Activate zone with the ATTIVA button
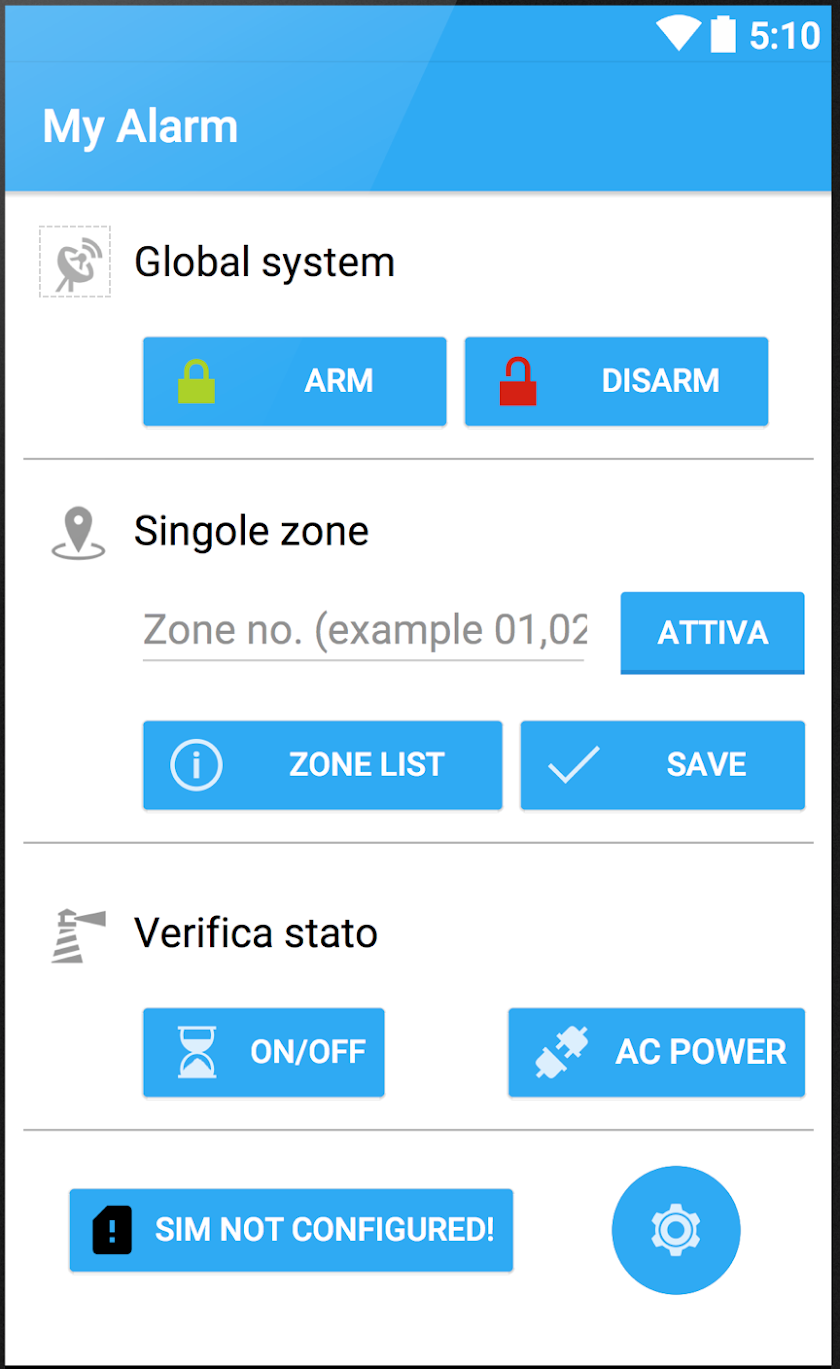This screenshot has width=840, height=1369. tap(713, 632)
